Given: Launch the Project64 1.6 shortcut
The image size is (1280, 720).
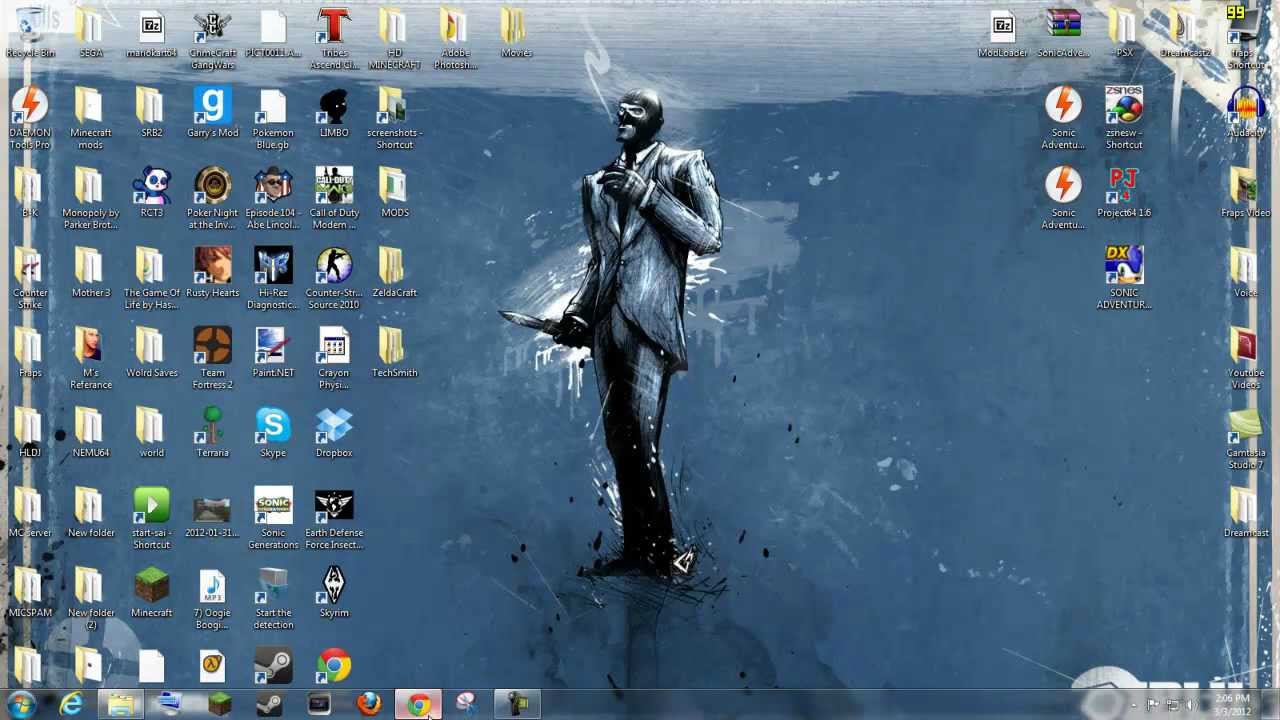Looking at the screenshot, I should pyautogui.click(x=1124, y=193).
